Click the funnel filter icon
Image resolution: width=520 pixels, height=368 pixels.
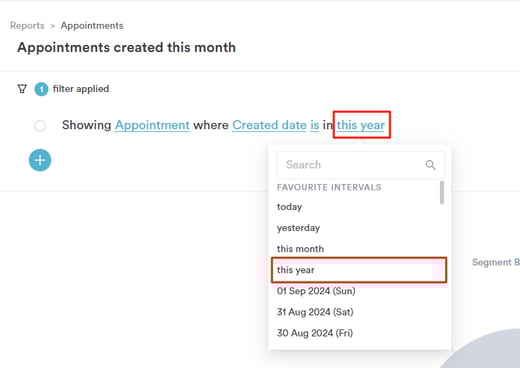click(22, 89)
